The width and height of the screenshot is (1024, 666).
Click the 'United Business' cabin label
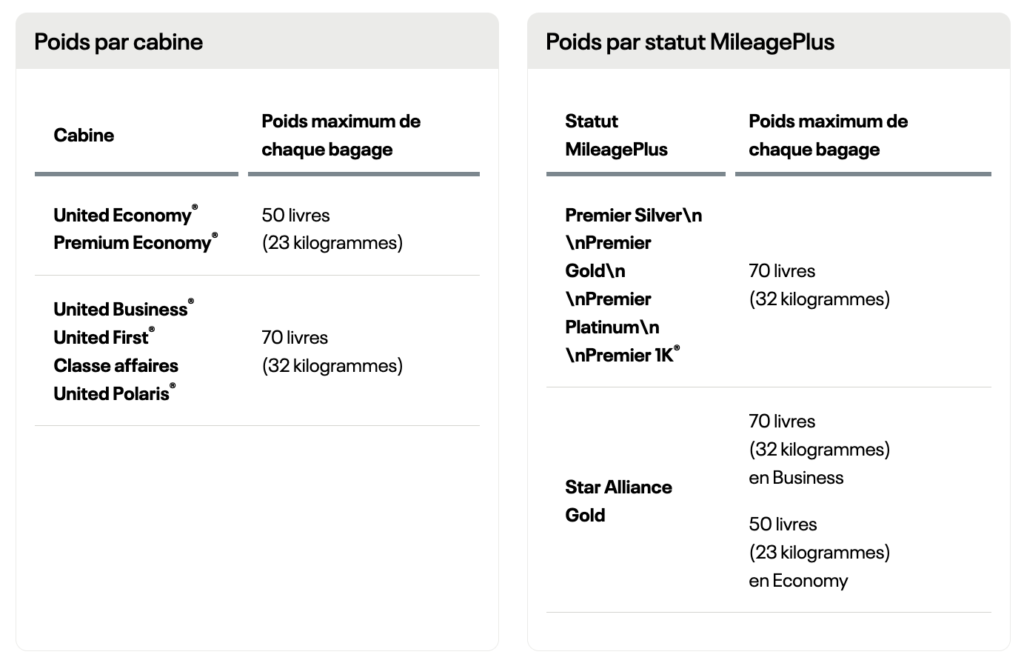pyautogui.click(x=120, y=309)
